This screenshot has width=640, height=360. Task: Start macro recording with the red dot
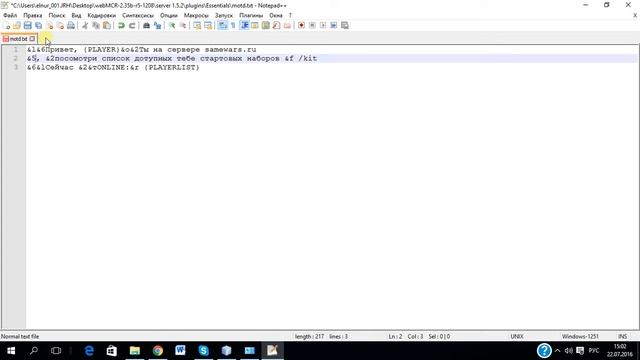[x=301, y=25]
